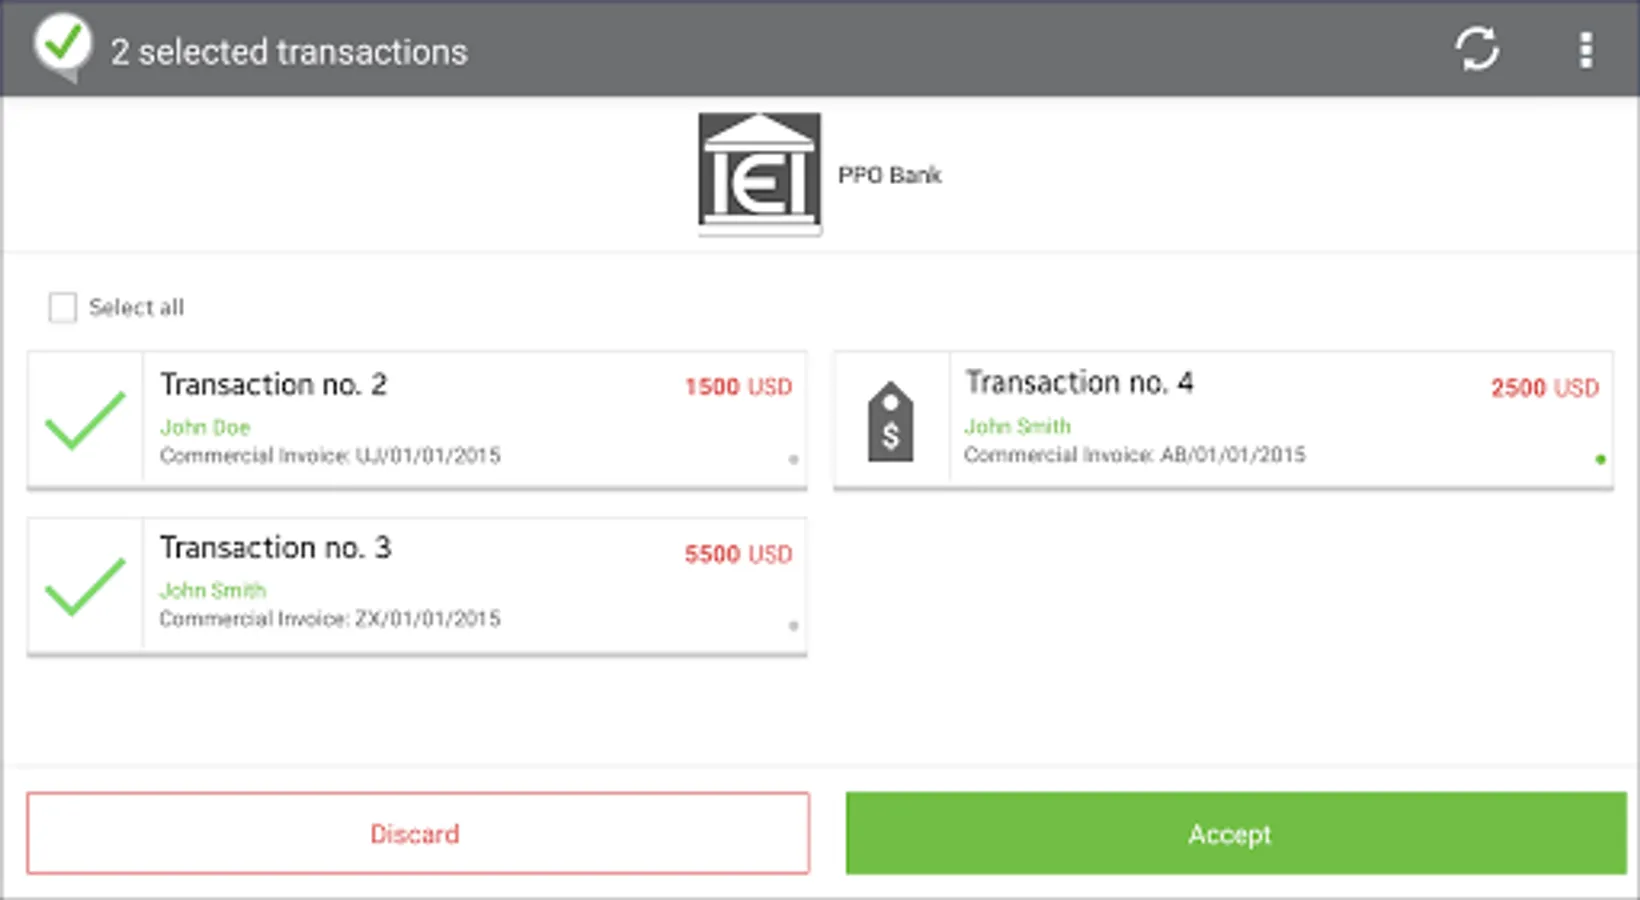Tap the PPO Bank building logo
The image size is (1640, 900).
[759, 173]
